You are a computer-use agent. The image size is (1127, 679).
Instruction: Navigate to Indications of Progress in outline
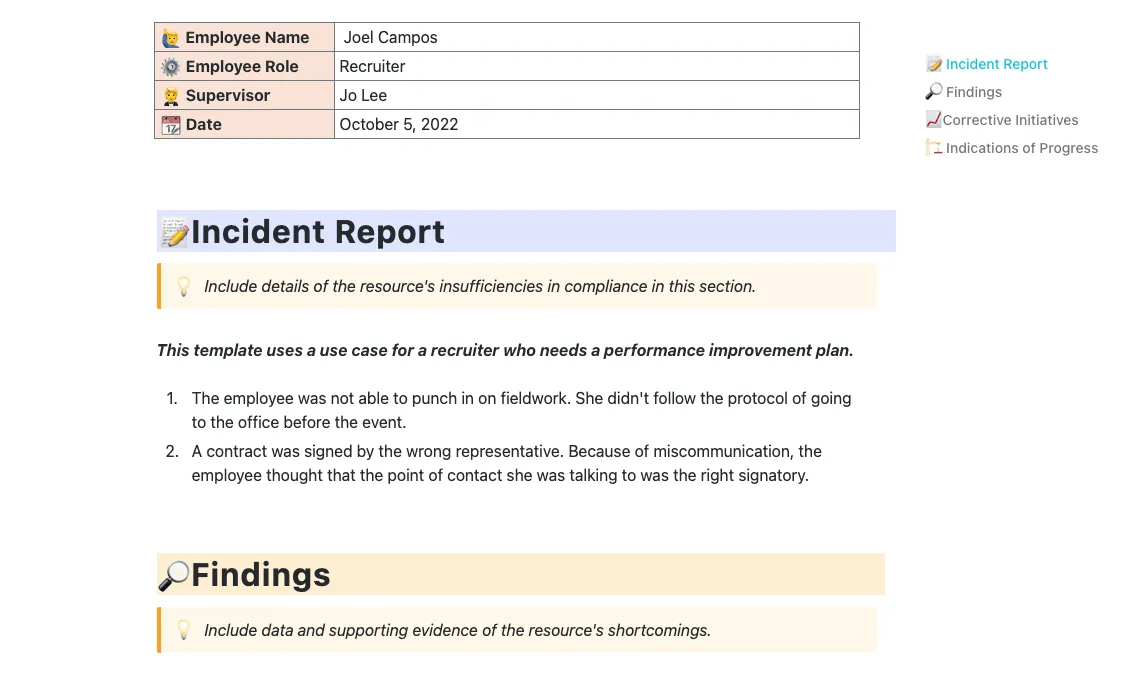1021,148
